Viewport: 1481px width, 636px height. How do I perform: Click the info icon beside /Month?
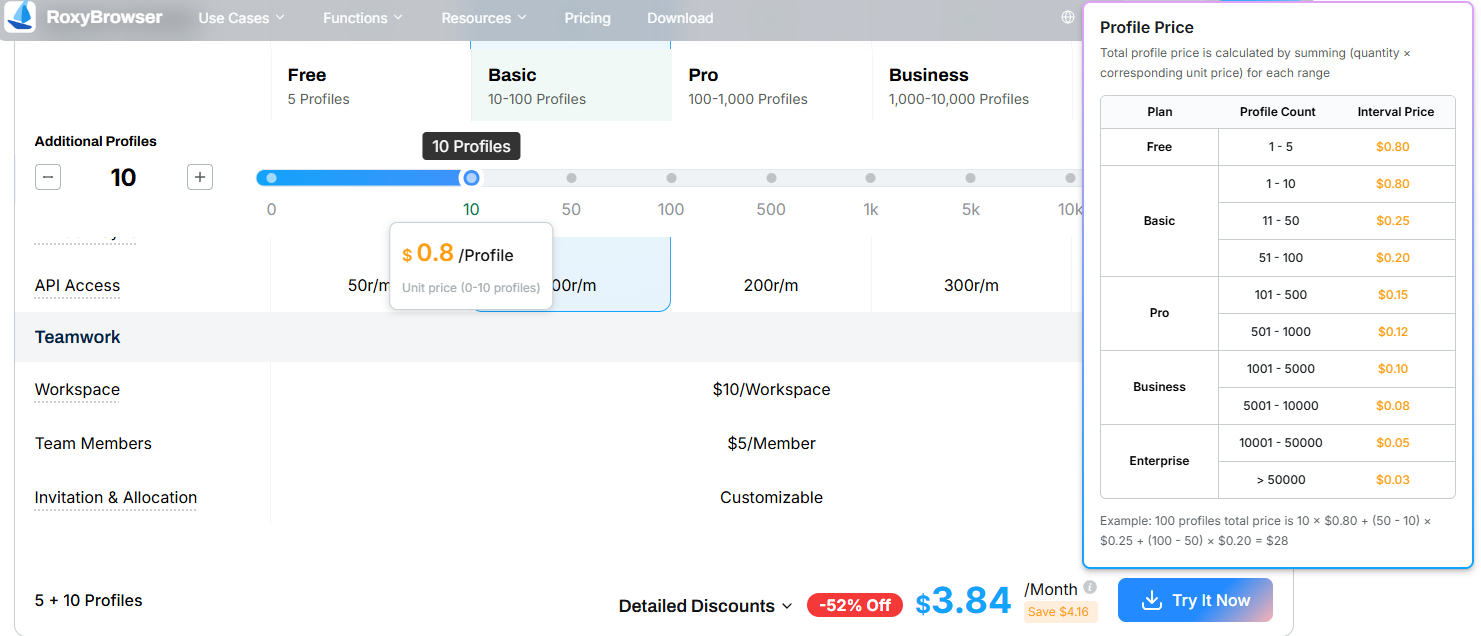[1090, 588]
